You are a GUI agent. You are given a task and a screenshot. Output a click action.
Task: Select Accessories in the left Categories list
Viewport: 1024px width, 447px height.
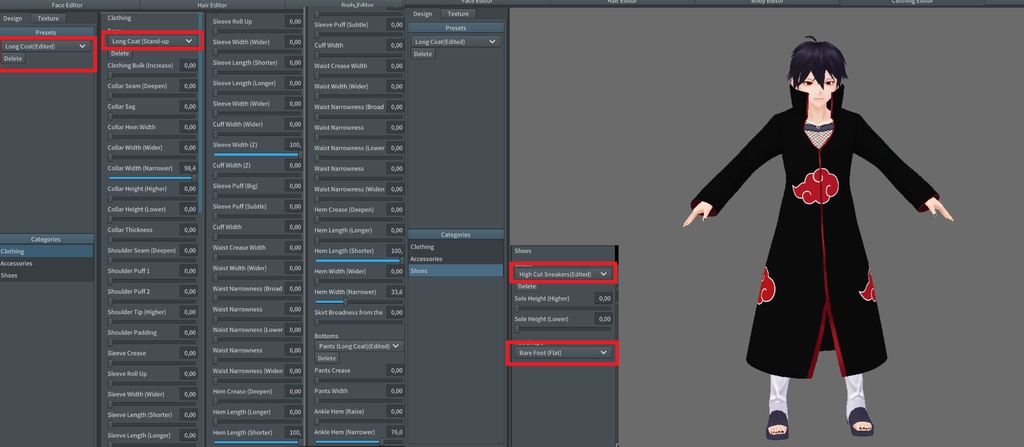coord(46,263)
